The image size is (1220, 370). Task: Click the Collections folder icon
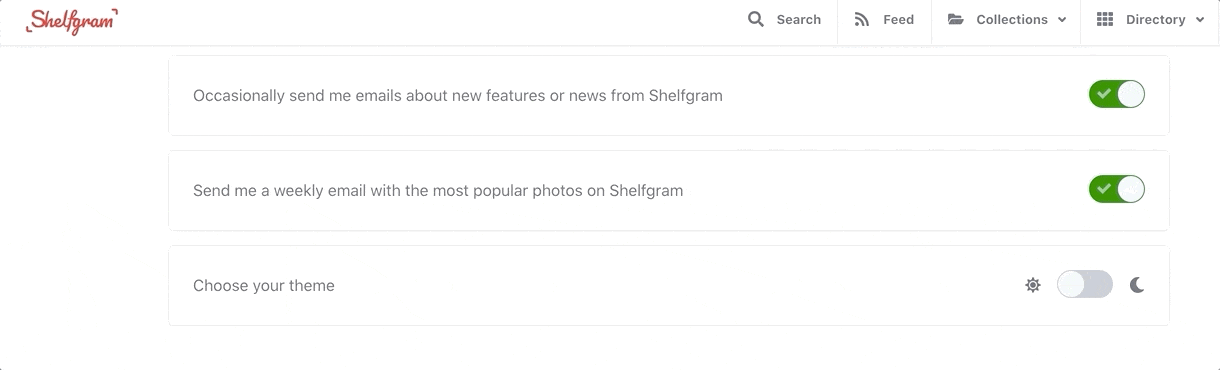click(x=956, y=19)
